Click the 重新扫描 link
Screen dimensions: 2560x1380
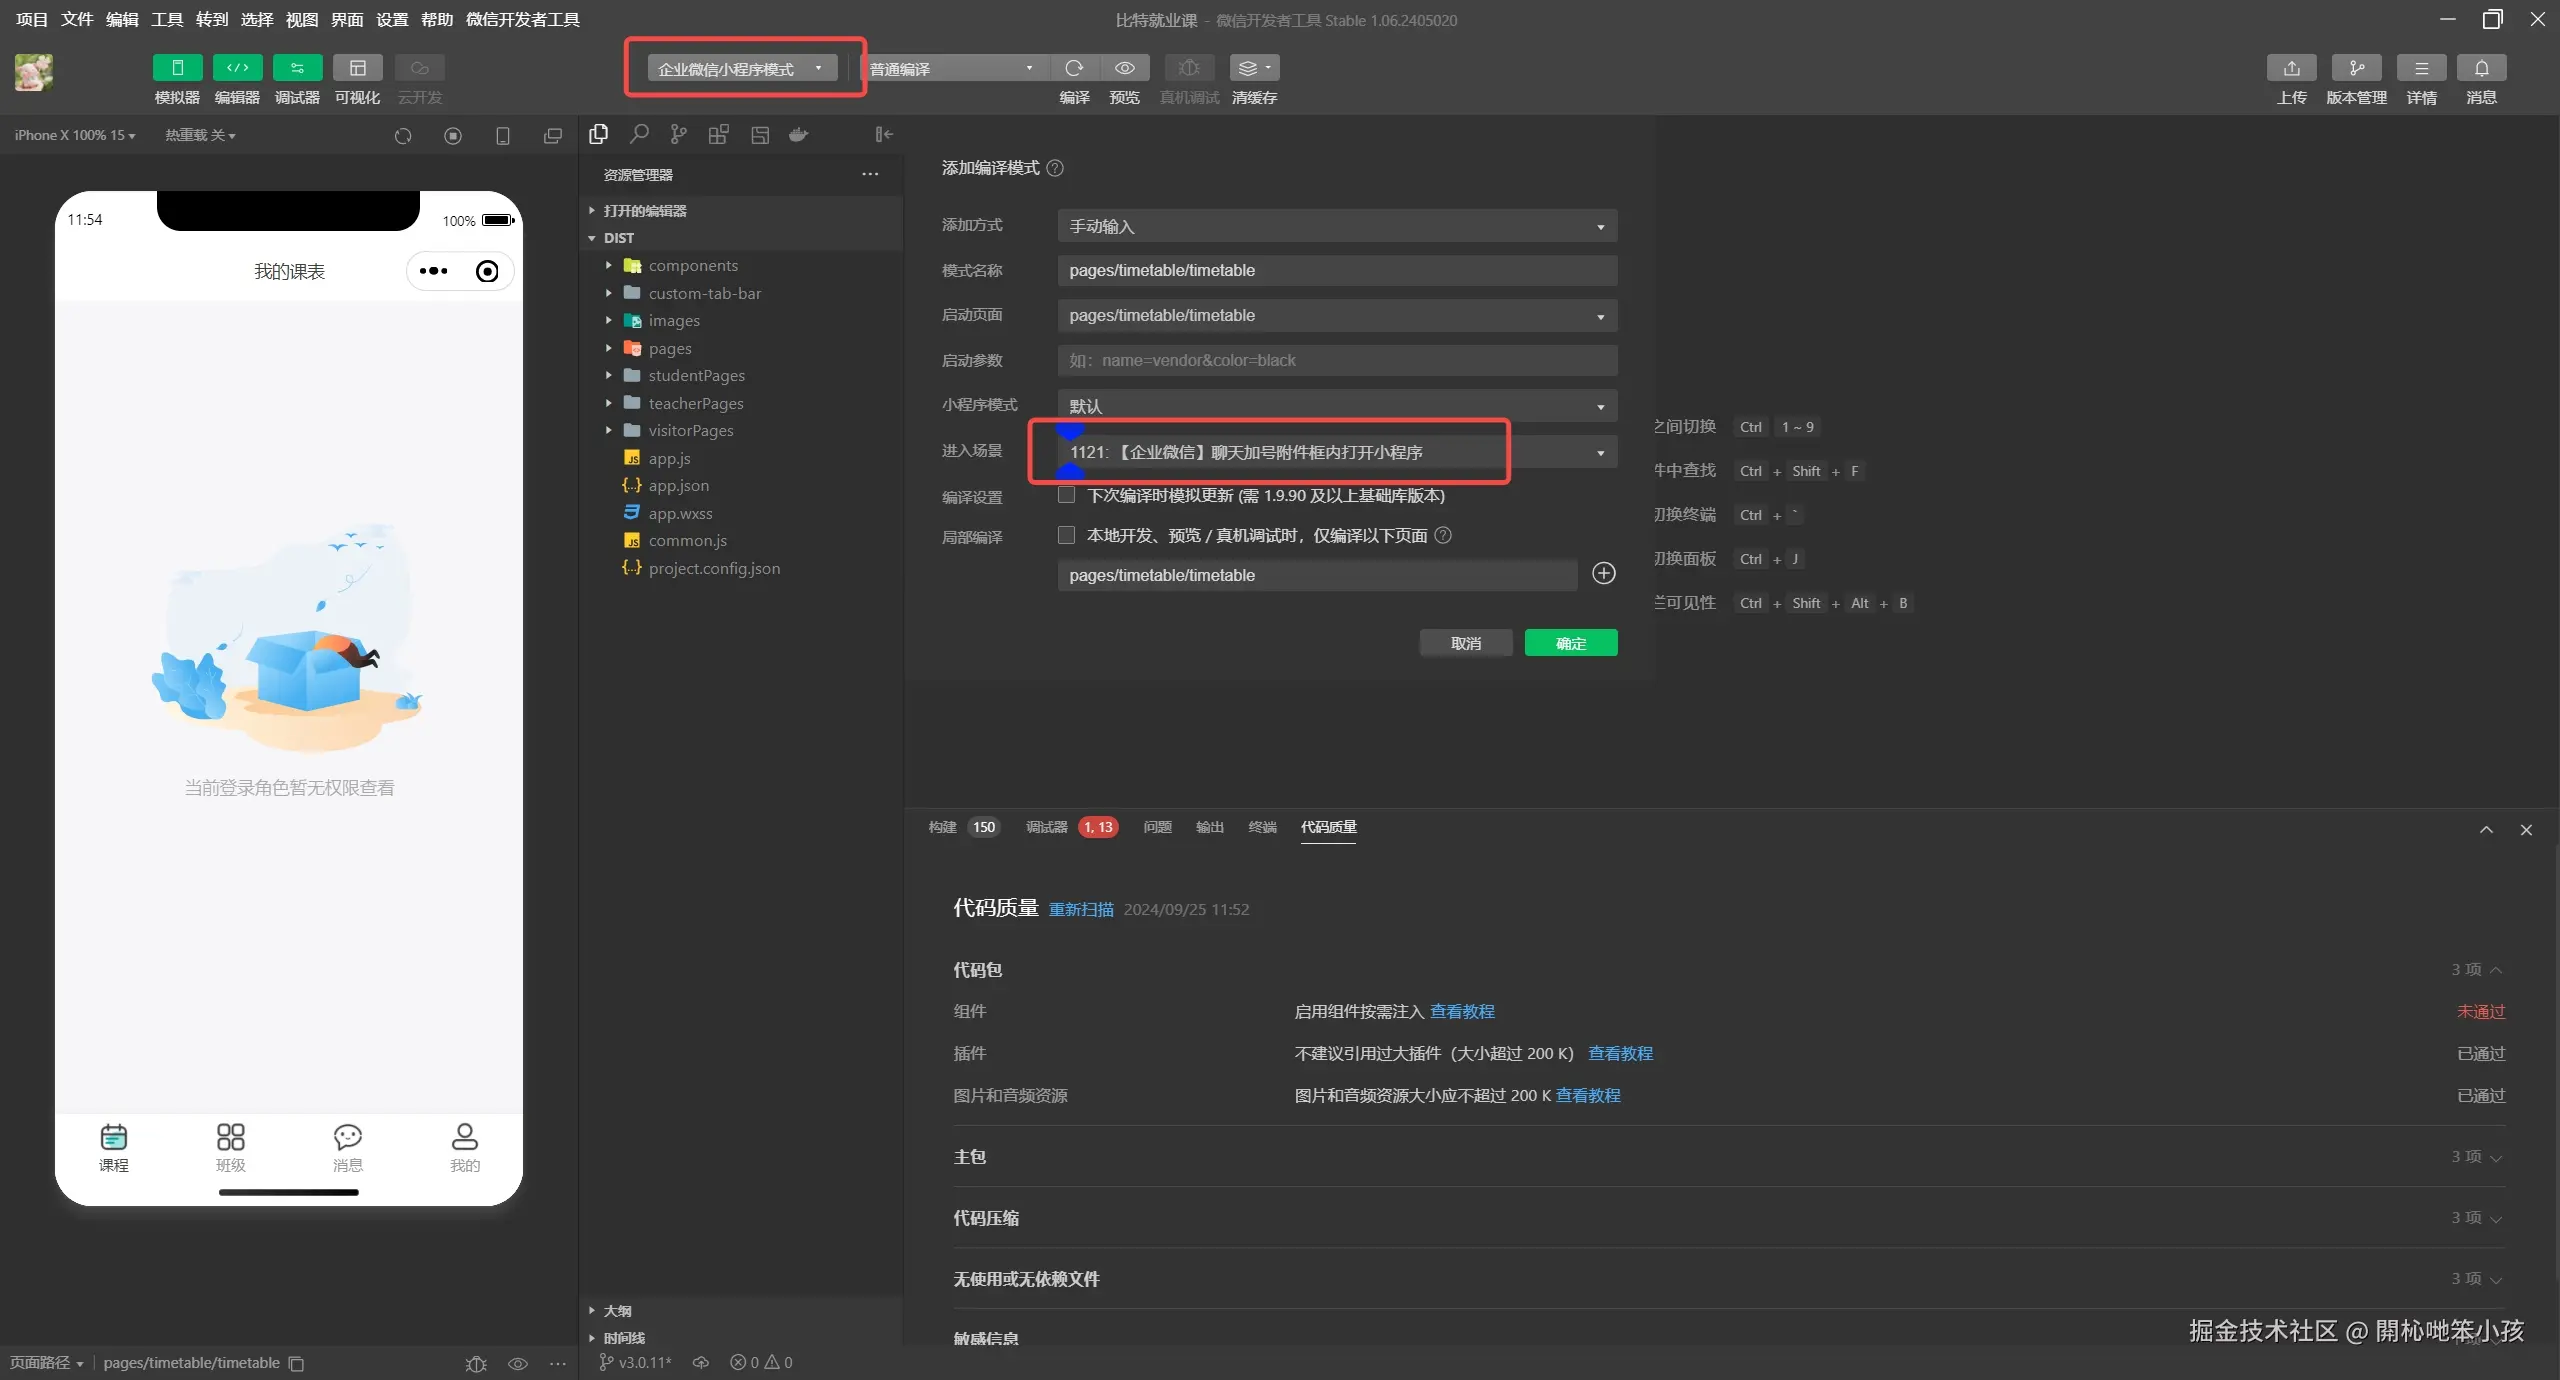(x=1080, y=909)
